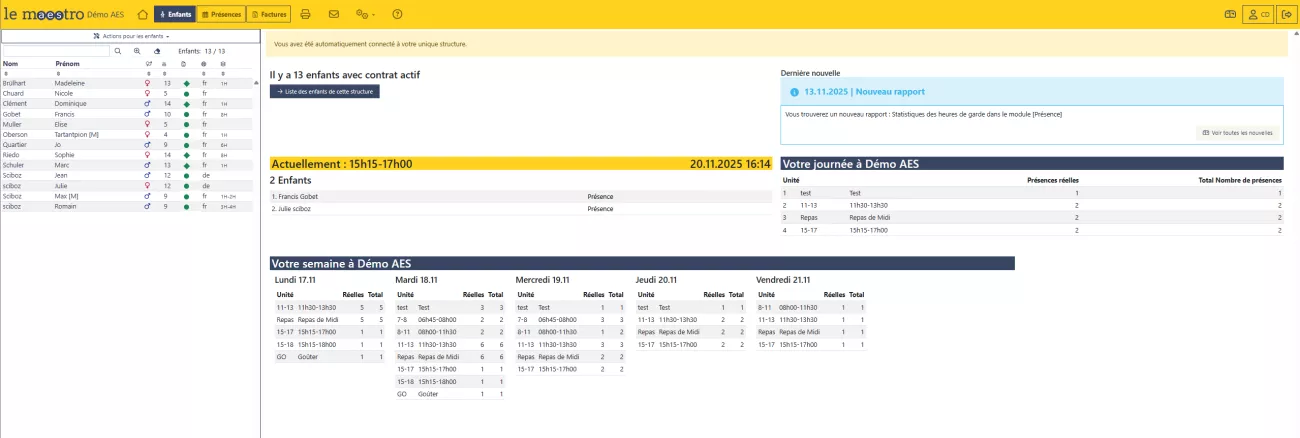Click the printer icon in top toolbar
This screenshot has width=1300, height=438.
point(306,14)
